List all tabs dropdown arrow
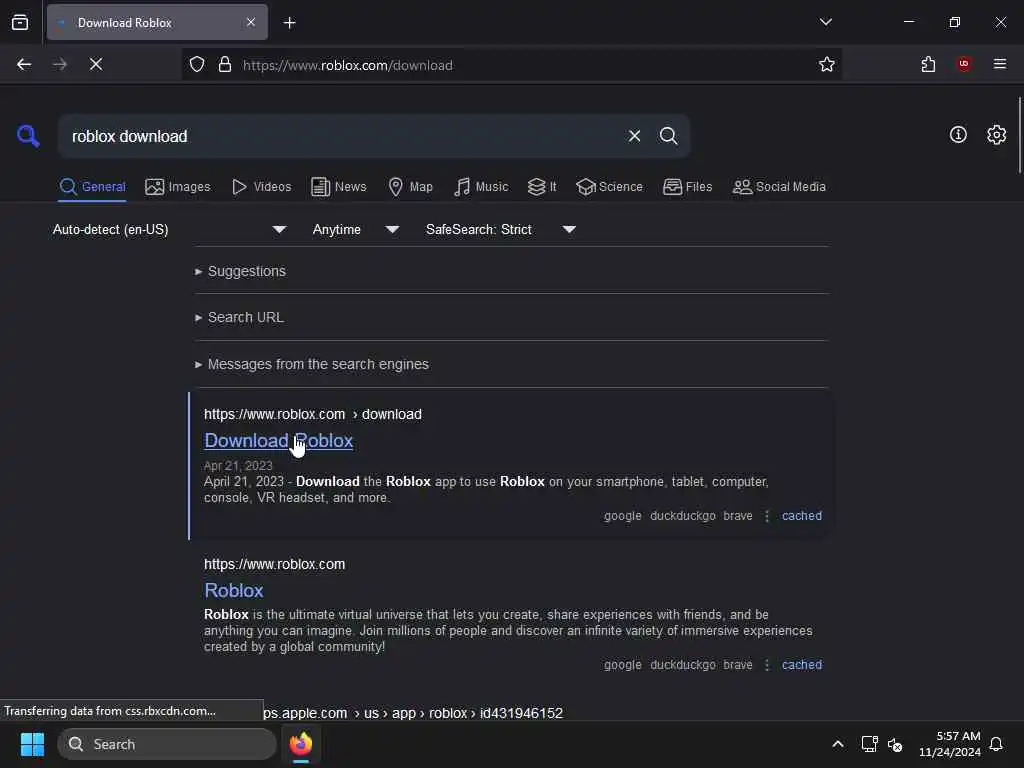This screenshot has height=768, width=1024. coord(825,22)
